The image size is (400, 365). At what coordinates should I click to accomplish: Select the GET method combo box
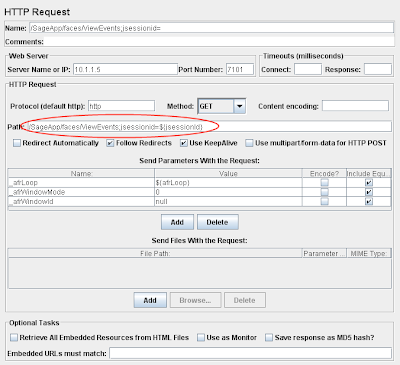222,106
